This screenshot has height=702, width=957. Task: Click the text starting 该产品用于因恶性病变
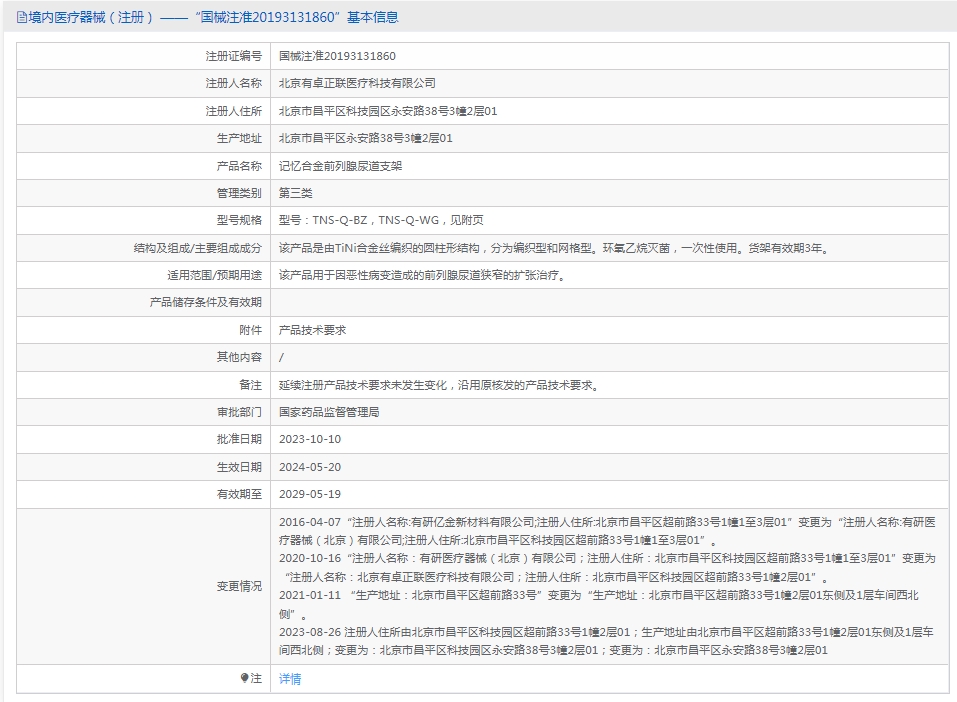click(x=422, y=275)
